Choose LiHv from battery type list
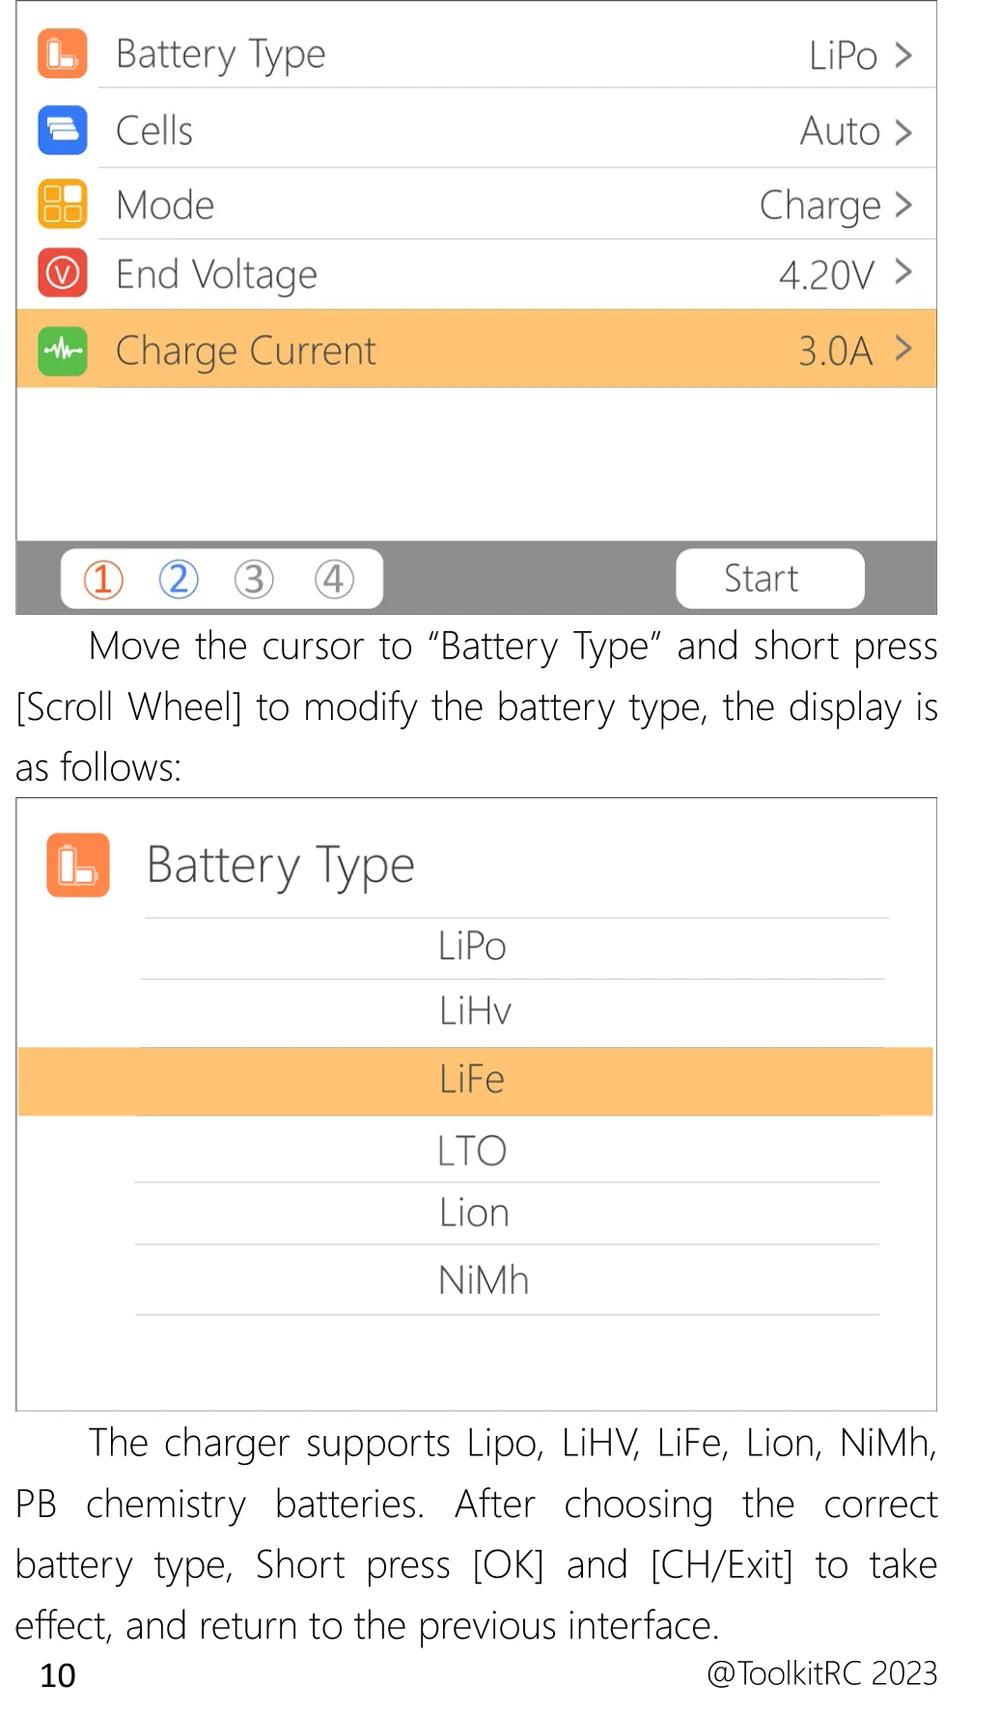This screenshot has height=1712, width=1000. coord(475,1012)
